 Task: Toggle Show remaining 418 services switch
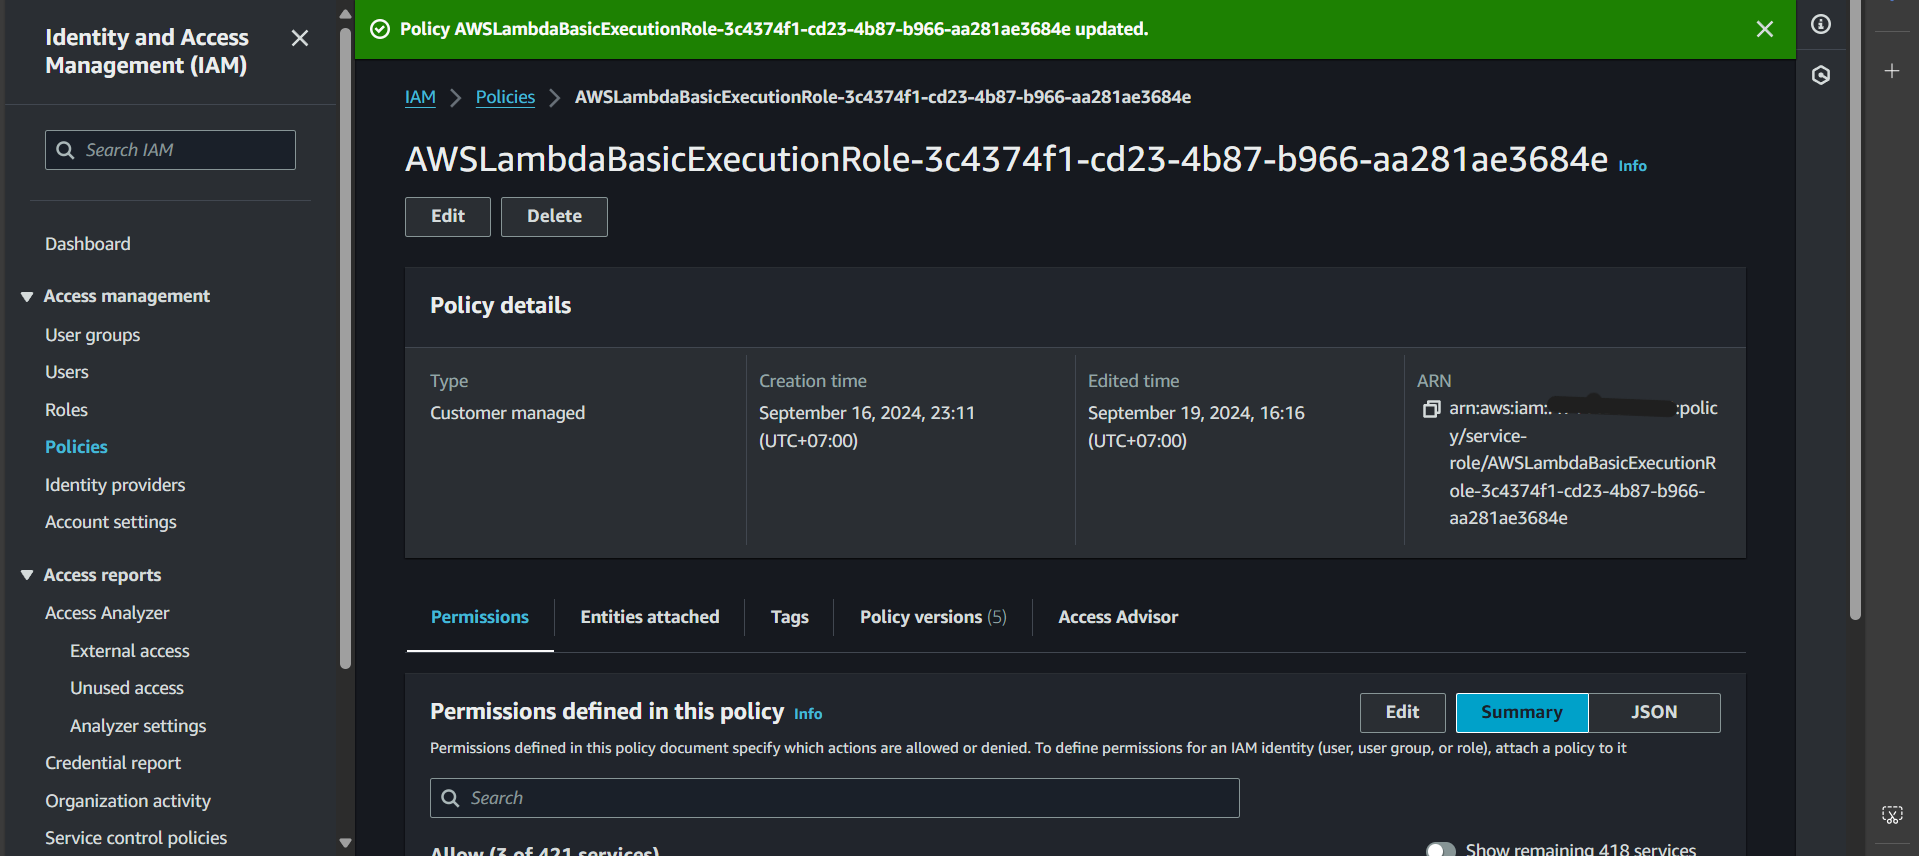(1441, 850)
